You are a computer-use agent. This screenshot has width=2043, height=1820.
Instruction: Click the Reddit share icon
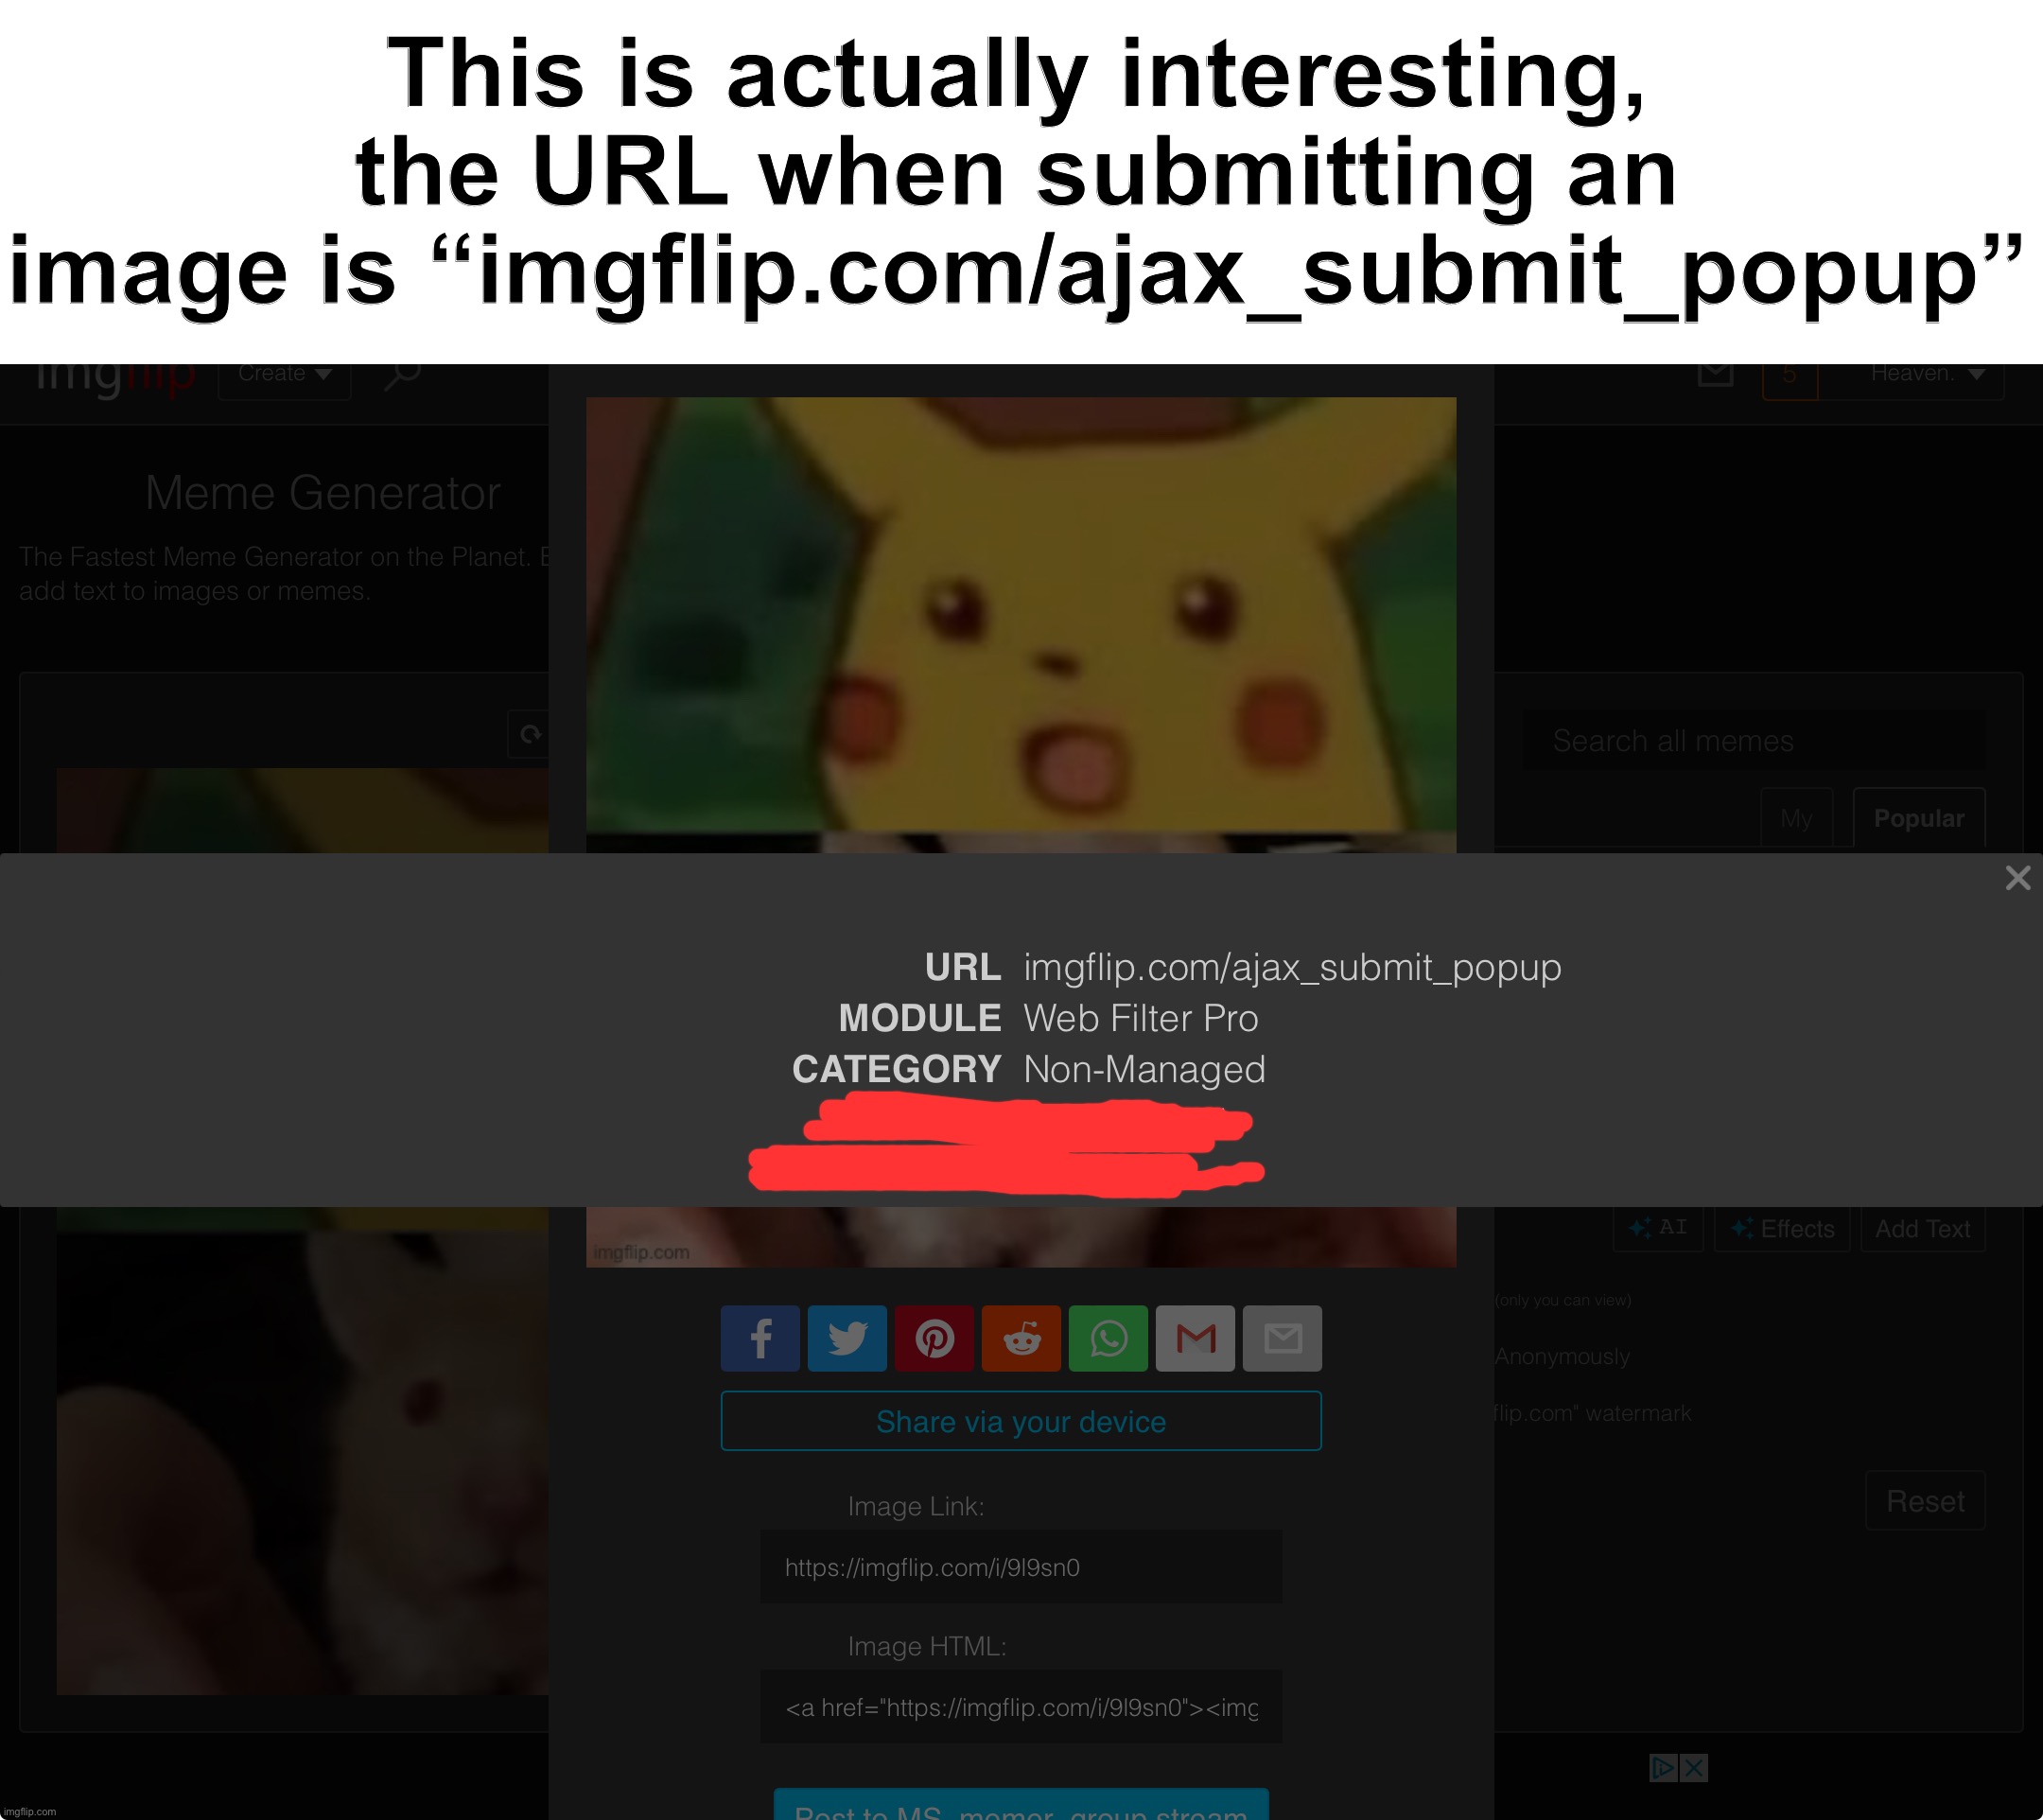tap(1021, 1339)
